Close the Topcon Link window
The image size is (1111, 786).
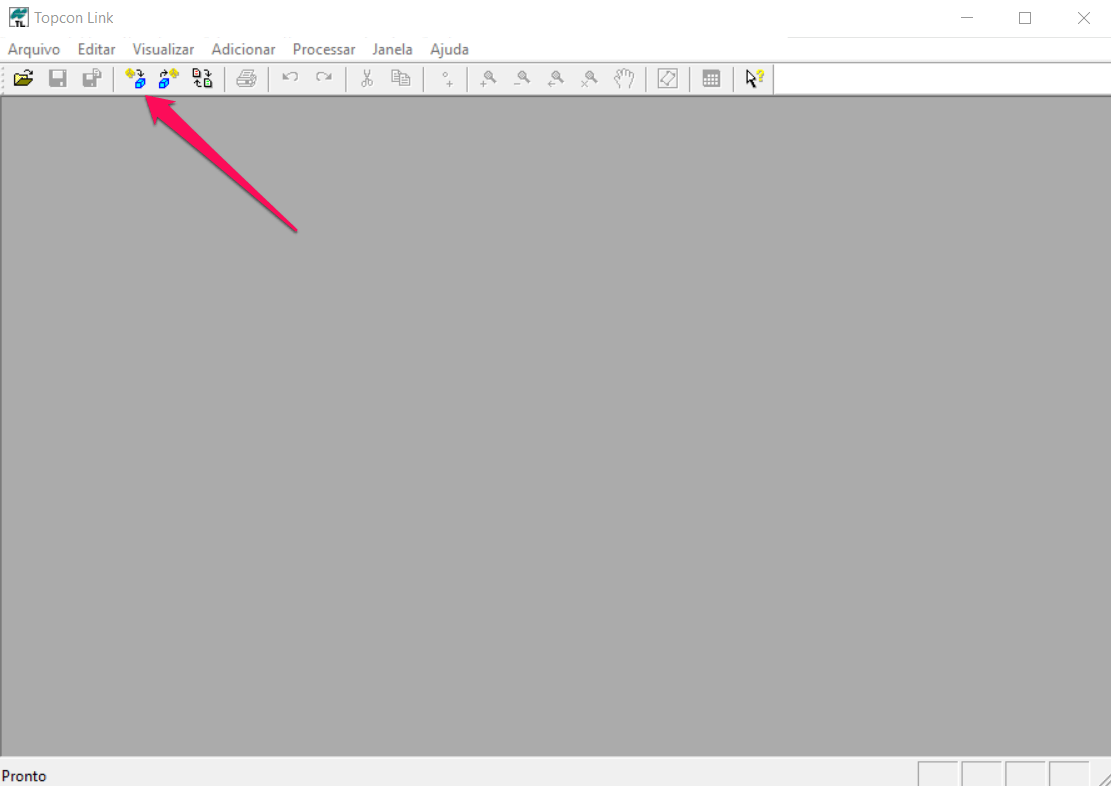pos(1083,18)
